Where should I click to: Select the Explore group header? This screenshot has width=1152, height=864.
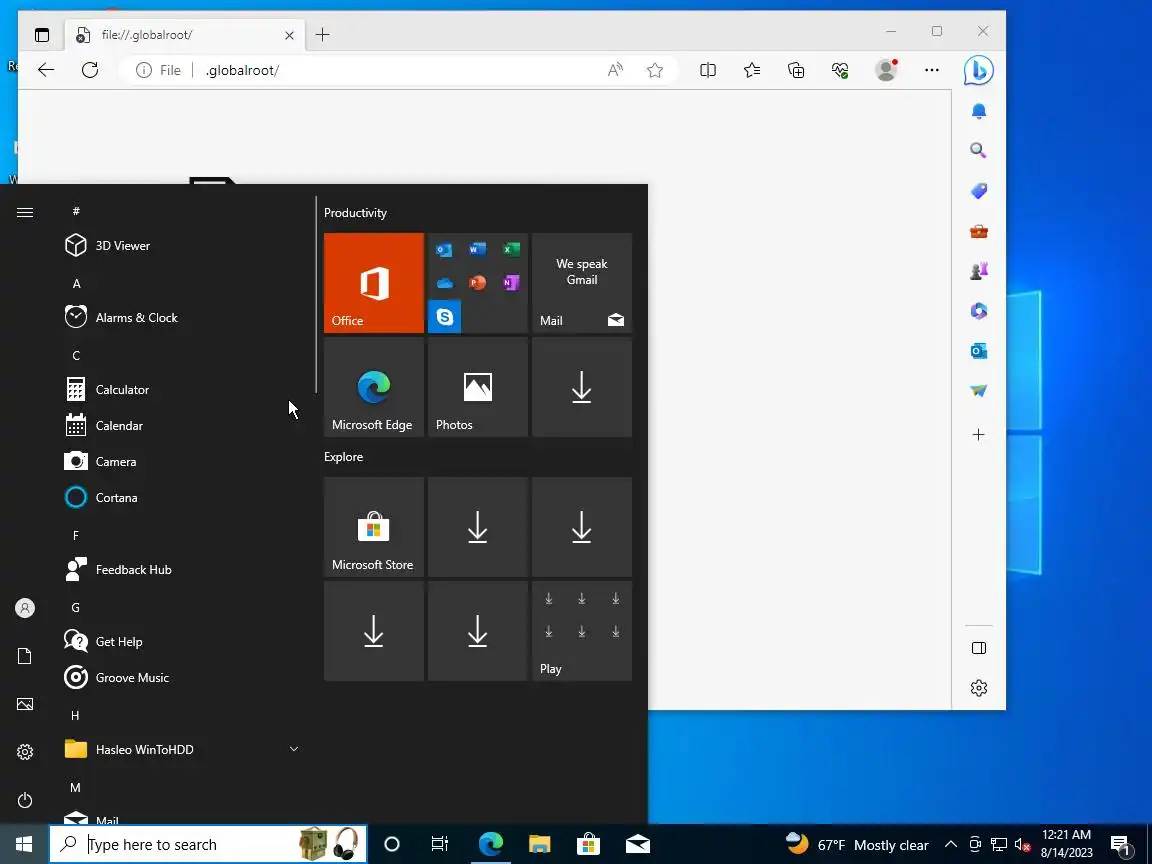[344, 457]
